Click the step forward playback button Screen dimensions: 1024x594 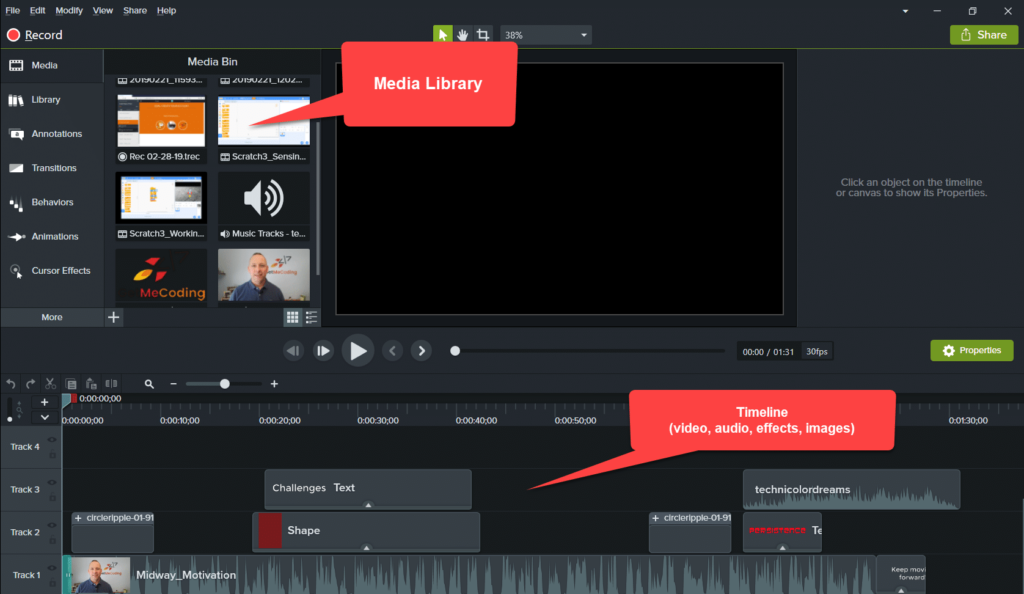tap(323, 351)
